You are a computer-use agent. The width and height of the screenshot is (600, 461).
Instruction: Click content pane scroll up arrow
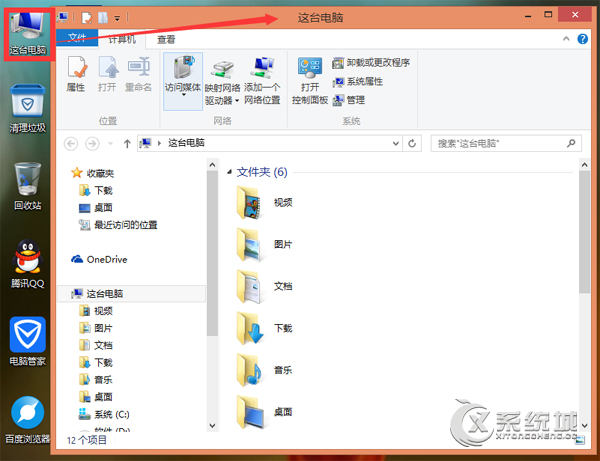click(x=584, y=165)
